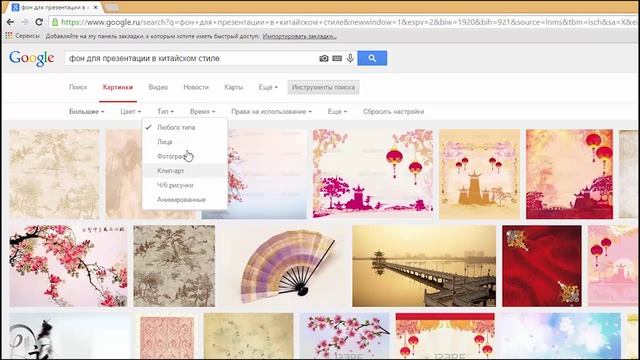
Task: Collapse the Тип filter dropdown
Action: coord(165,111)
